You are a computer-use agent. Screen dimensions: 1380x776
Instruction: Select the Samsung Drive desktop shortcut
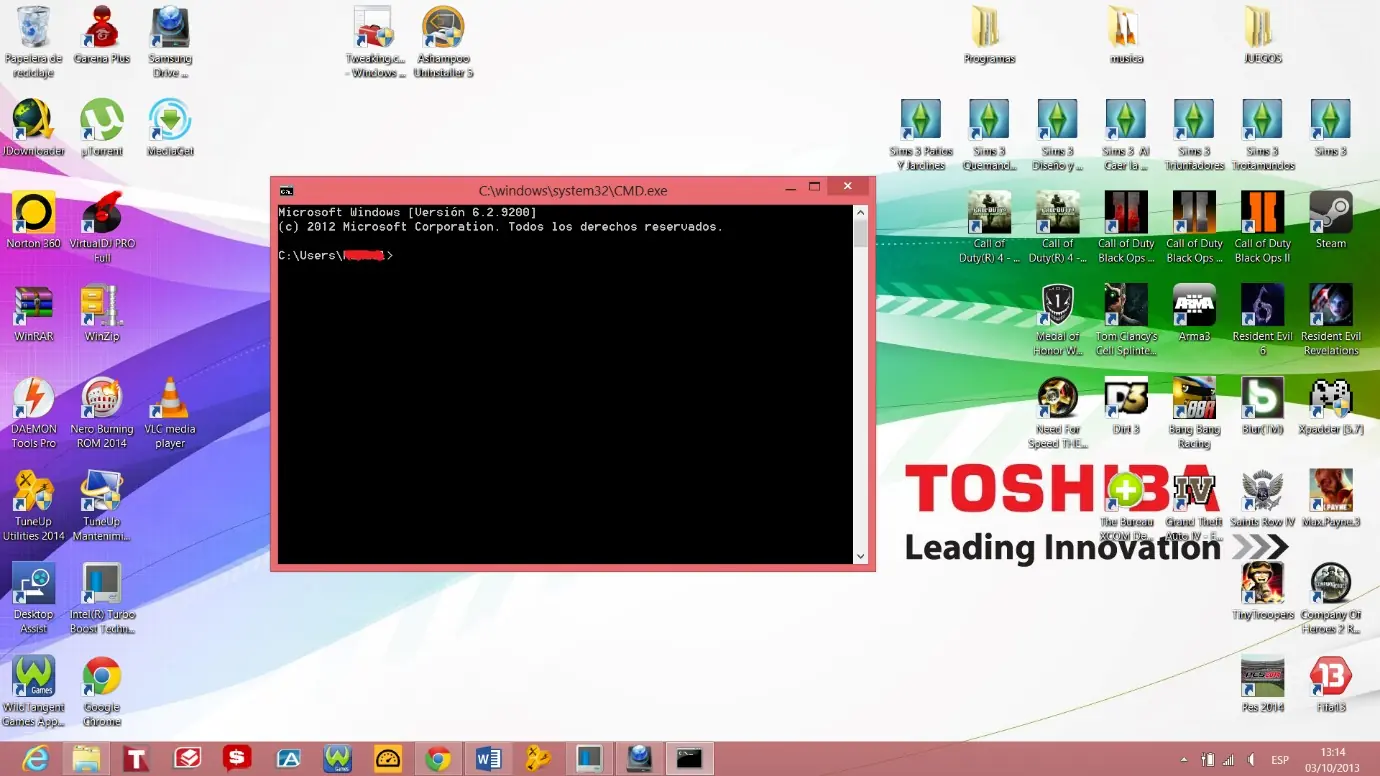[170, 42]
